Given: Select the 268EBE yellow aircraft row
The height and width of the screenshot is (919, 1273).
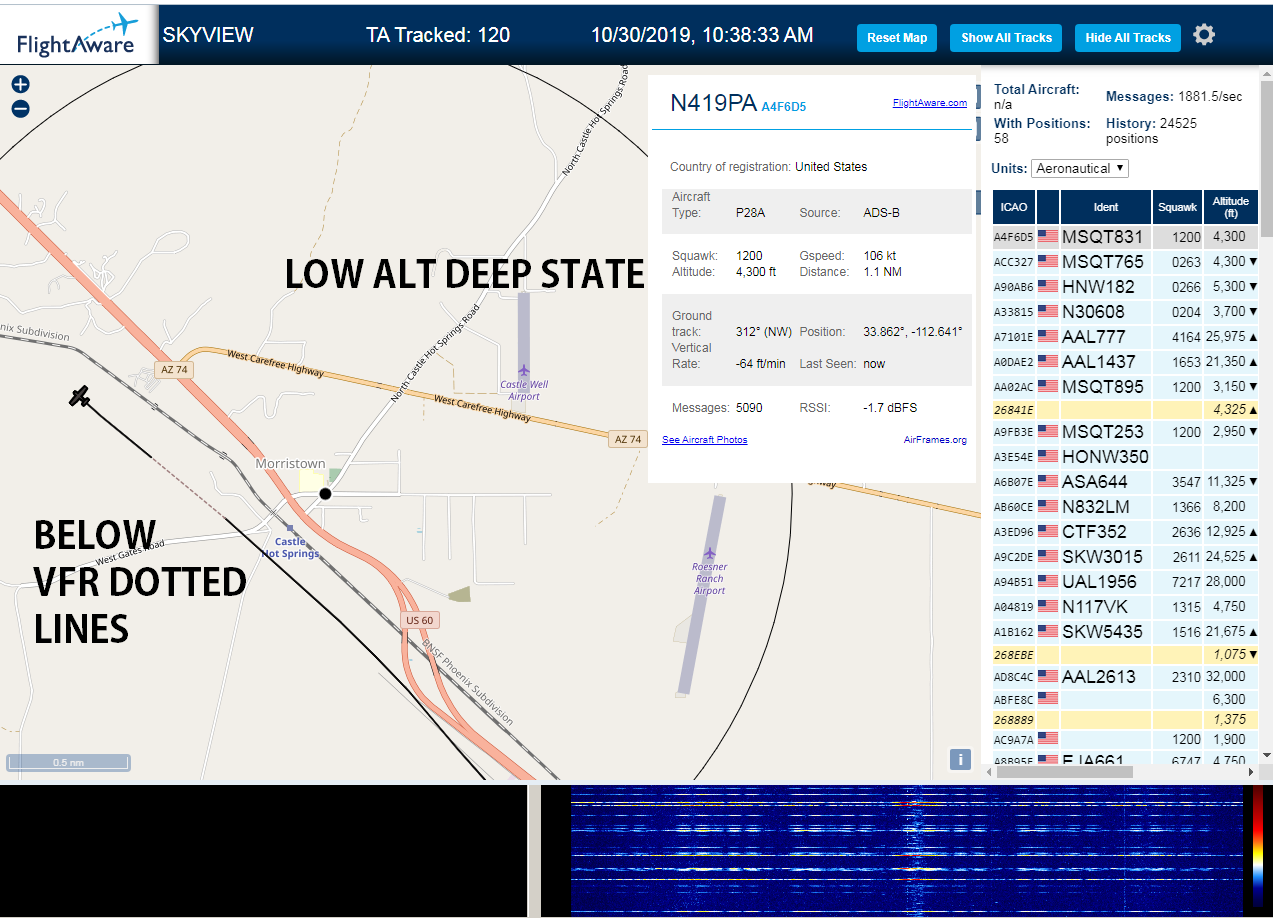Looking at the screenshot, I should (1126, 655).
